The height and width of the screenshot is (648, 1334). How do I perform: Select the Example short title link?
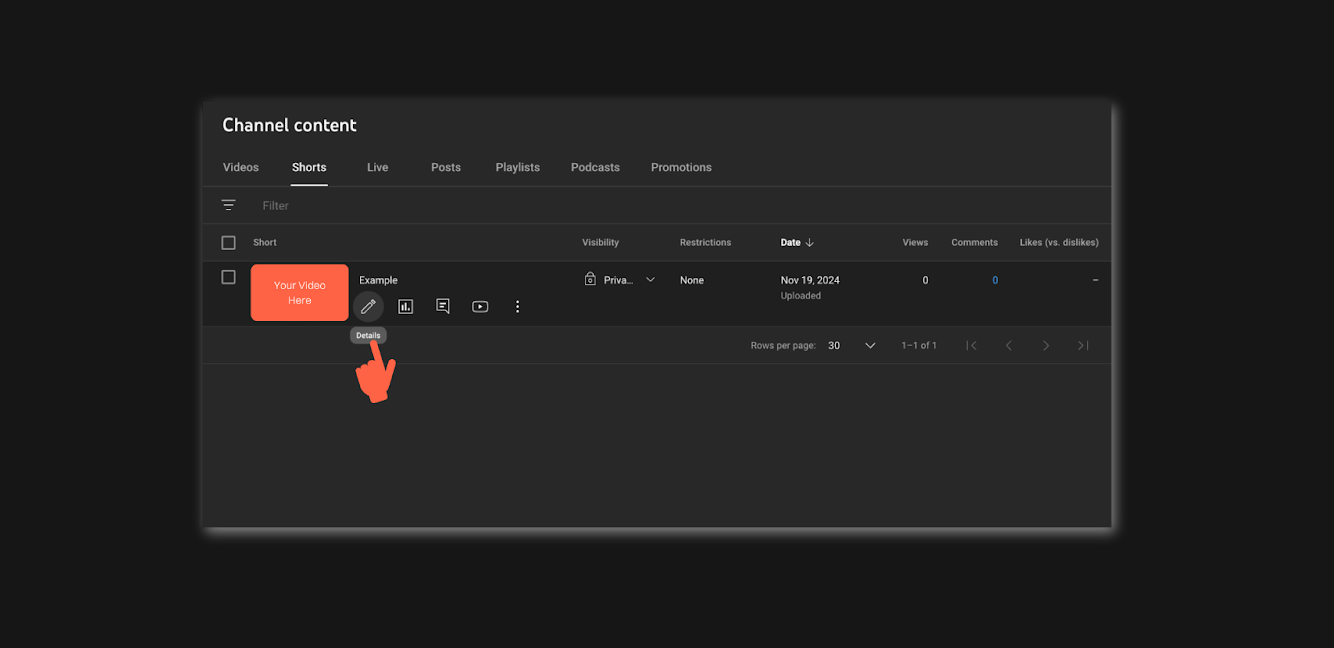(379, 279)
